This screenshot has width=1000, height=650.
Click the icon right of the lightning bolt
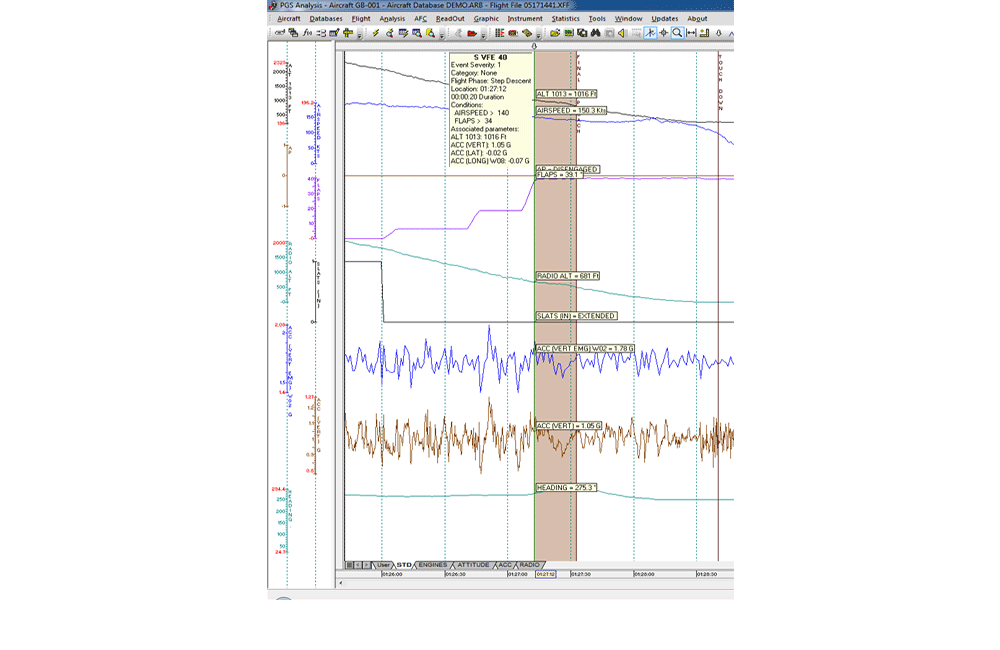[389, 33]
